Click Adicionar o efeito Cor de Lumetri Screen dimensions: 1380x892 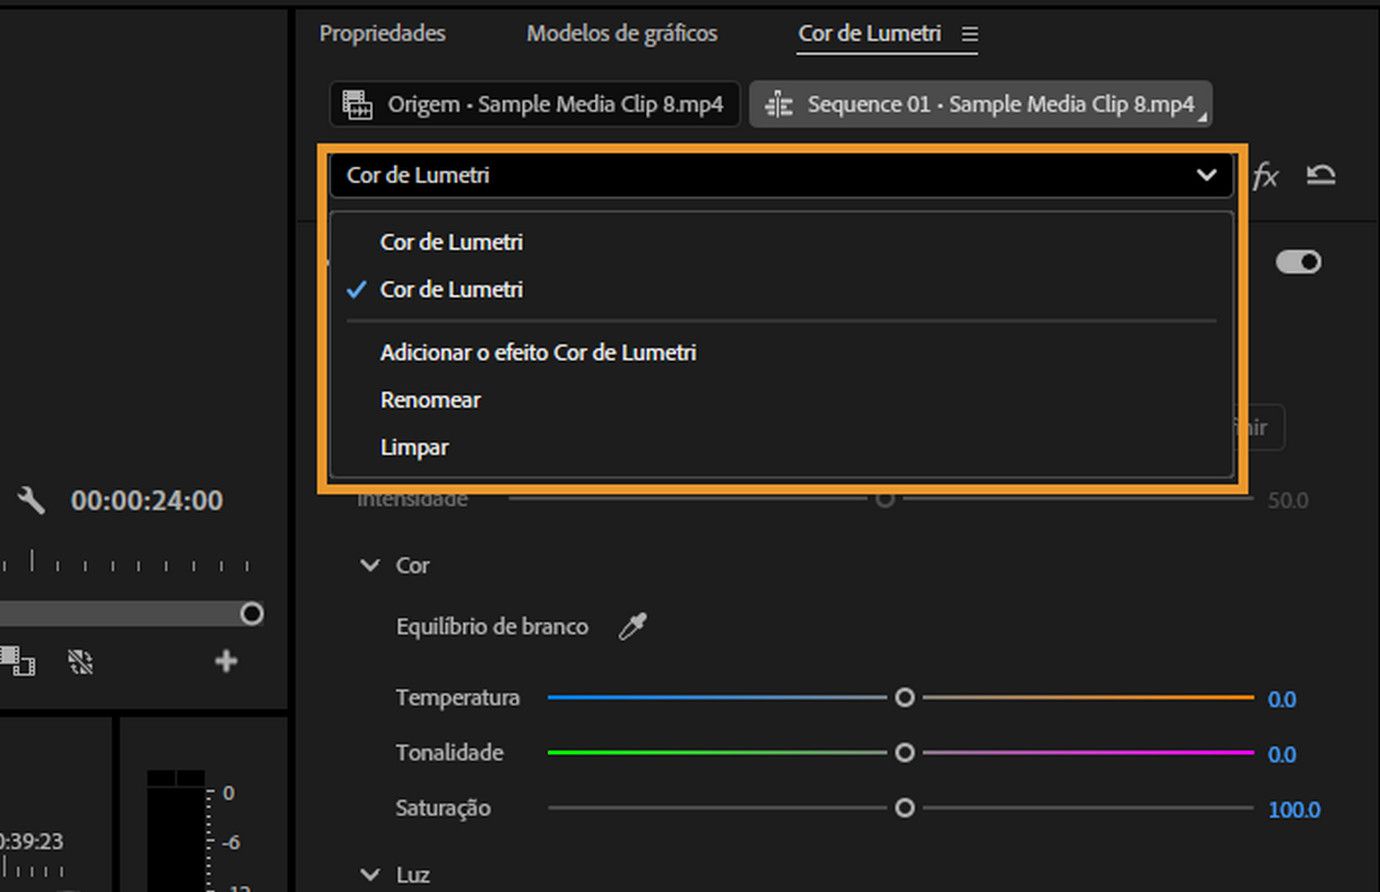tap(538, 352)
